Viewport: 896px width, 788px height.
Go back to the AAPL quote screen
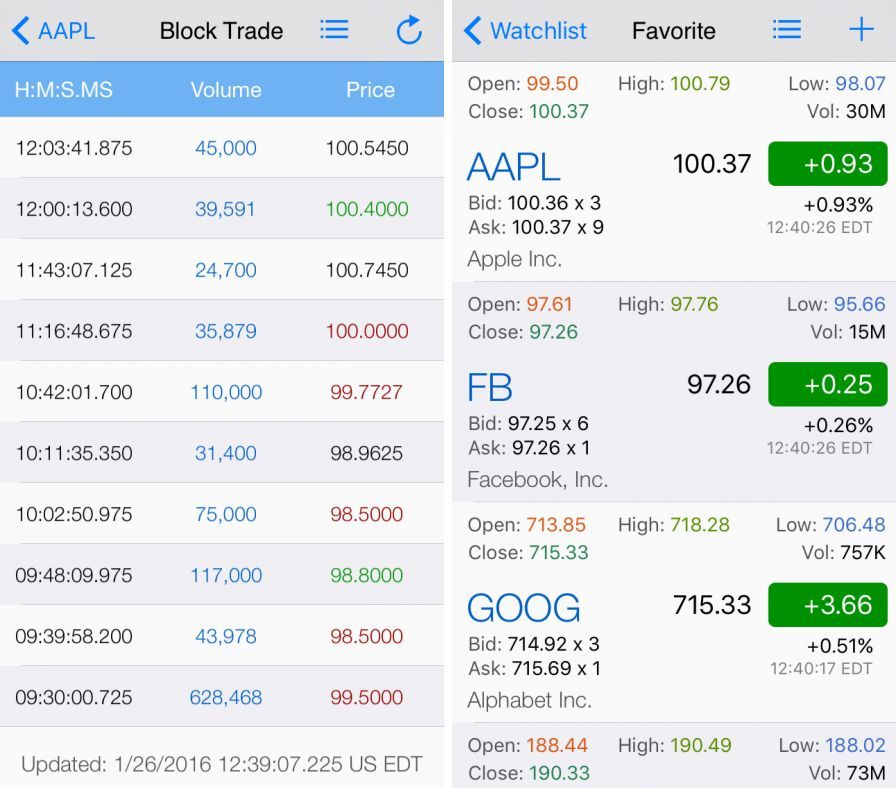click(53, 30)
